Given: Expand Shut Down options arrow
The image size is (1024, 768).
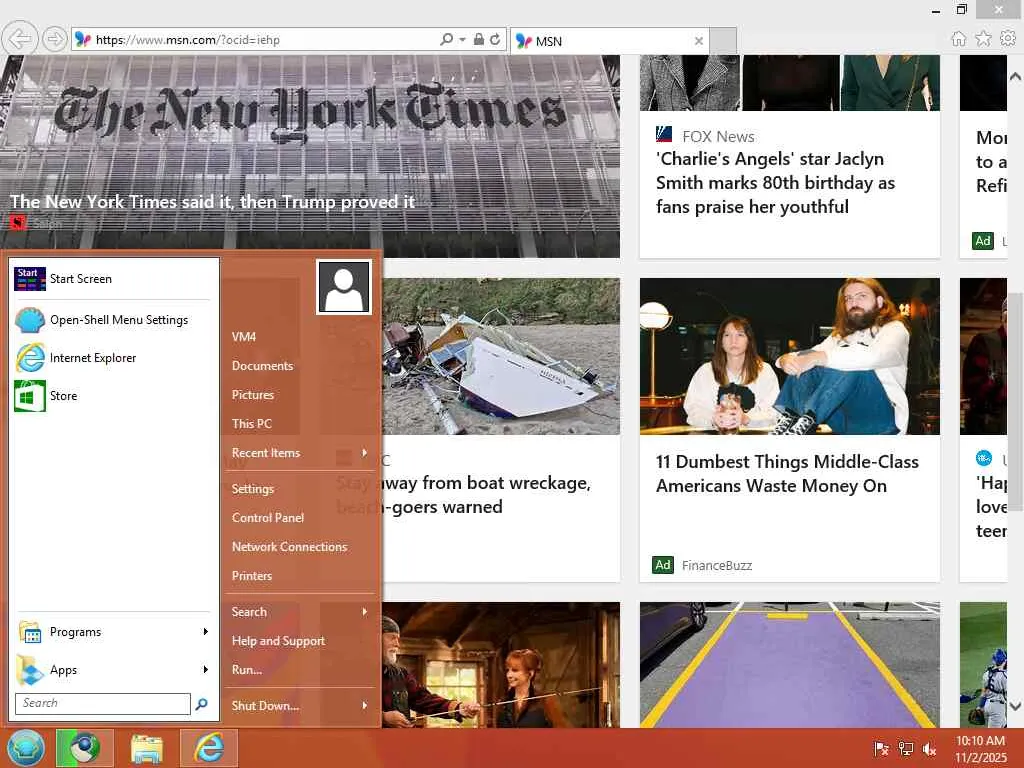Looking at the screenshot, I should click(x=364, y=706).
